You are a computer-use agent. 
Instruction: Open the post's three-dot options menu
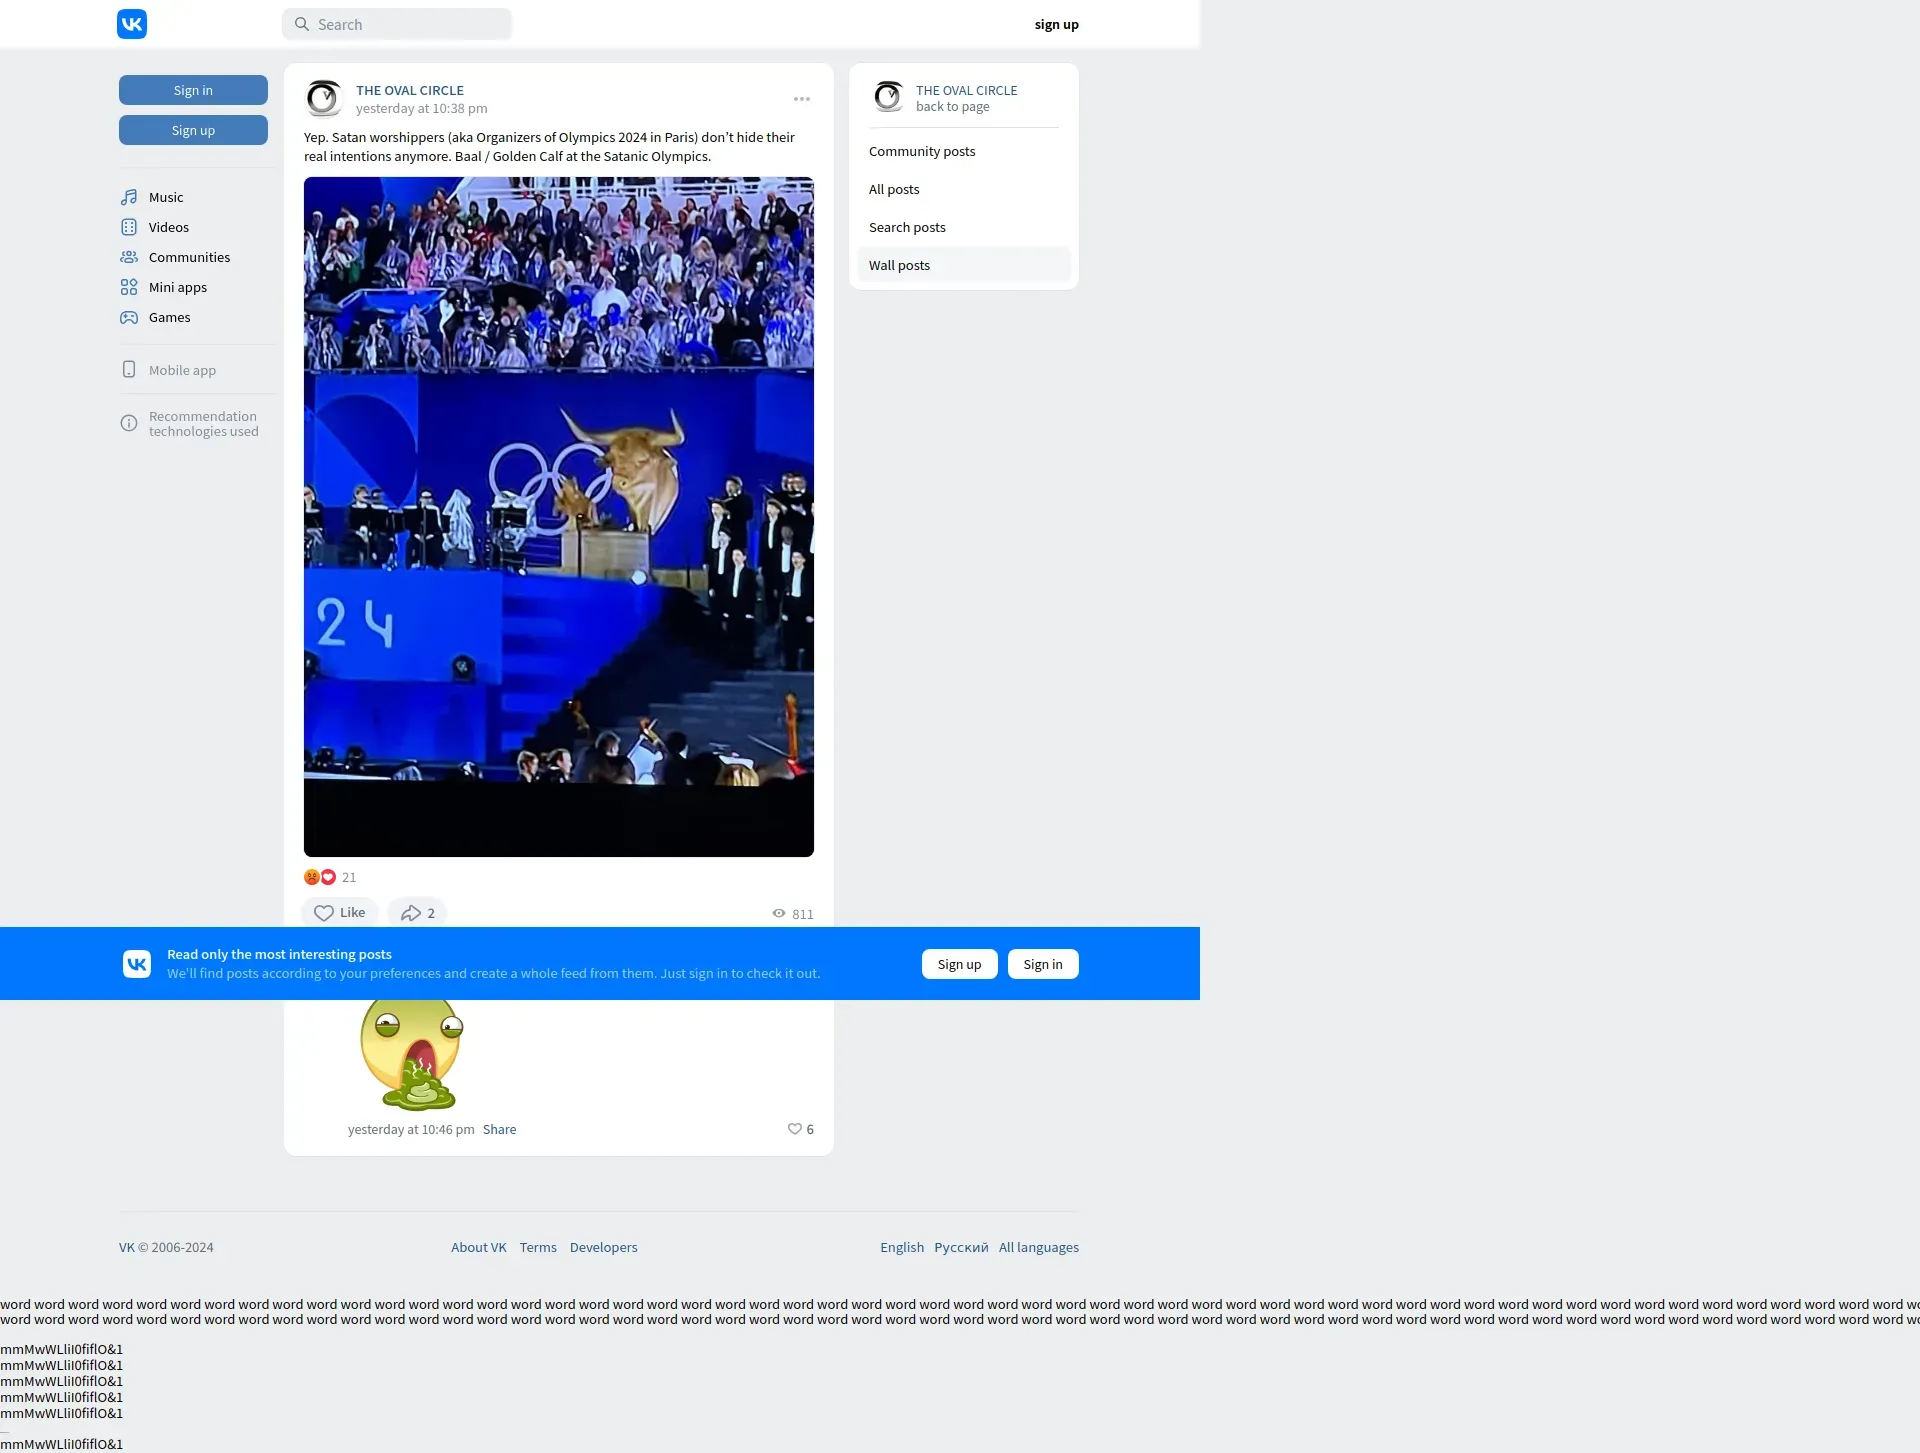tap(802, 99)
